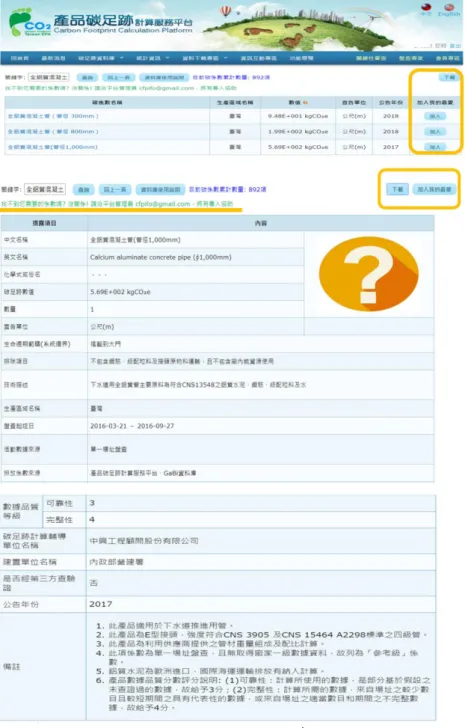Expand the 碳足跡資料庫 dropdown menu
Viewport: 465px width, 728px height.
(x=100, y=58)
